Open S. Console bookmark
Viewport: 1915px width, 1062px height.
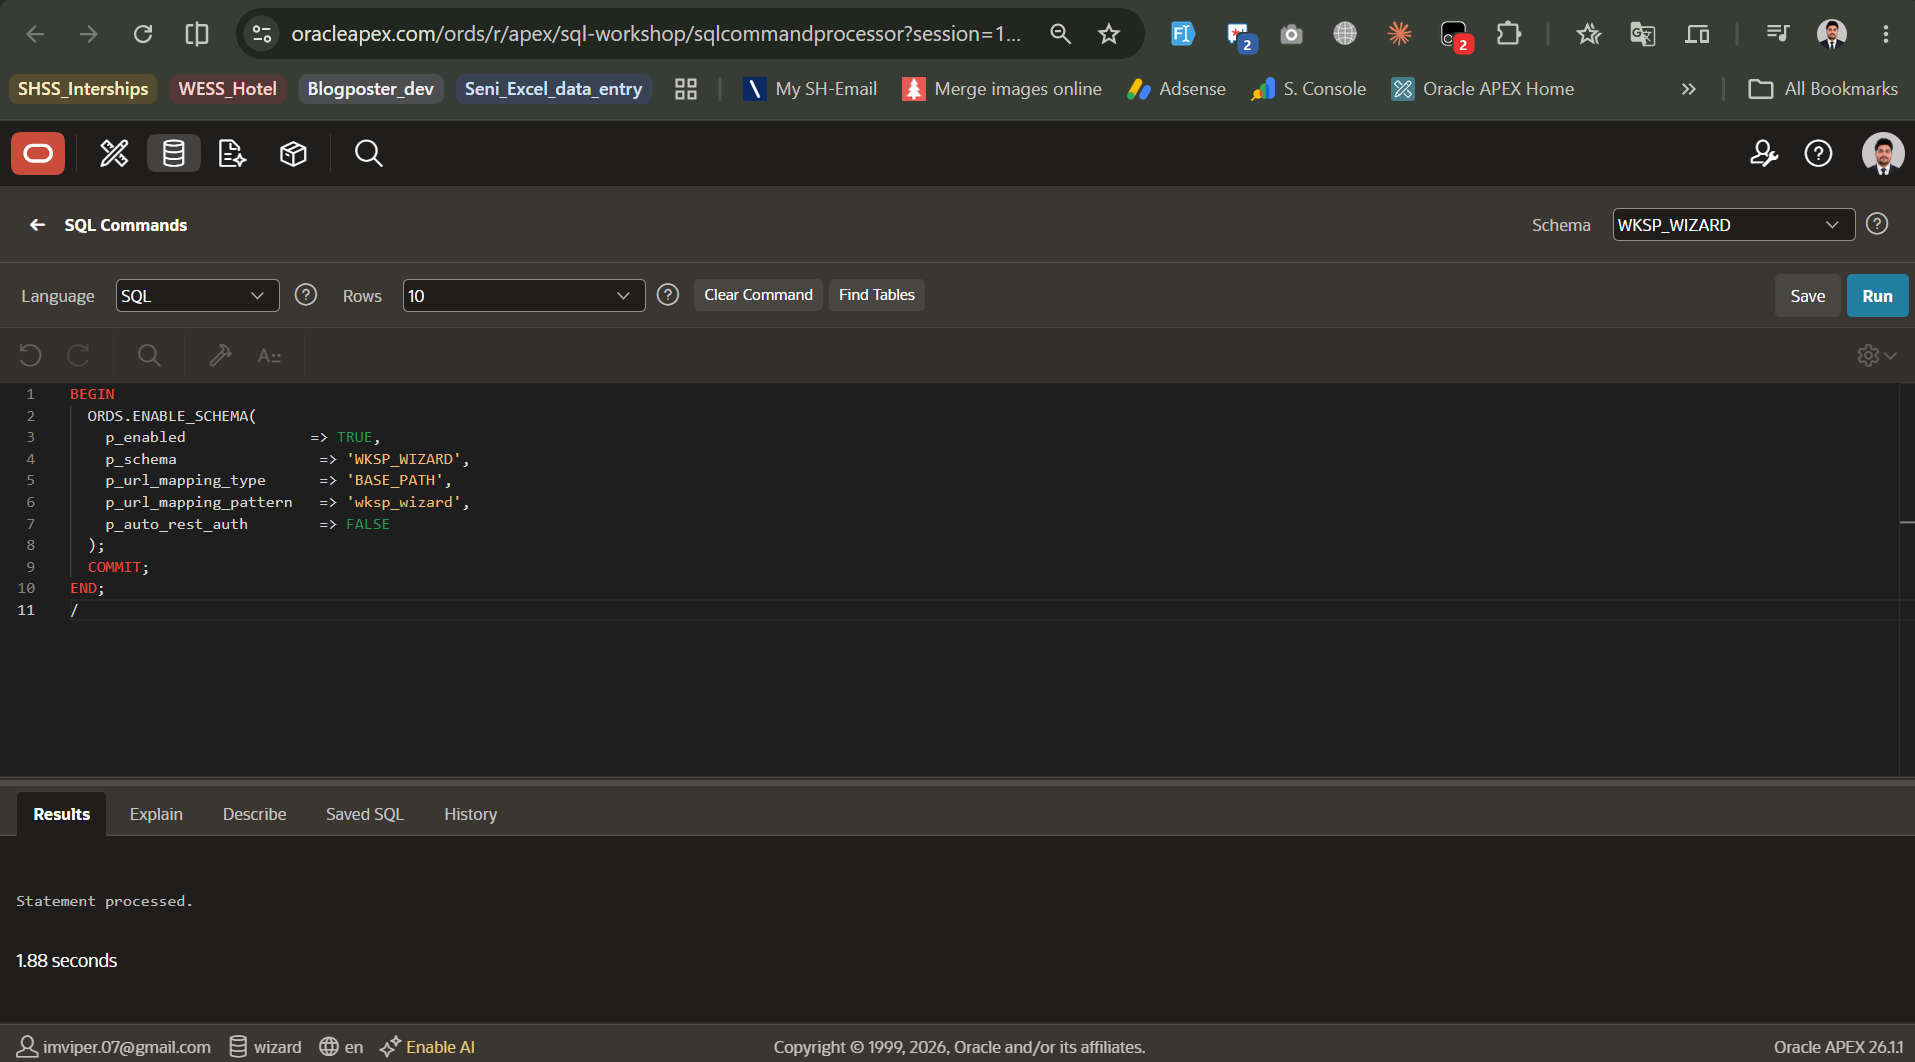(x=1308, y=89)
